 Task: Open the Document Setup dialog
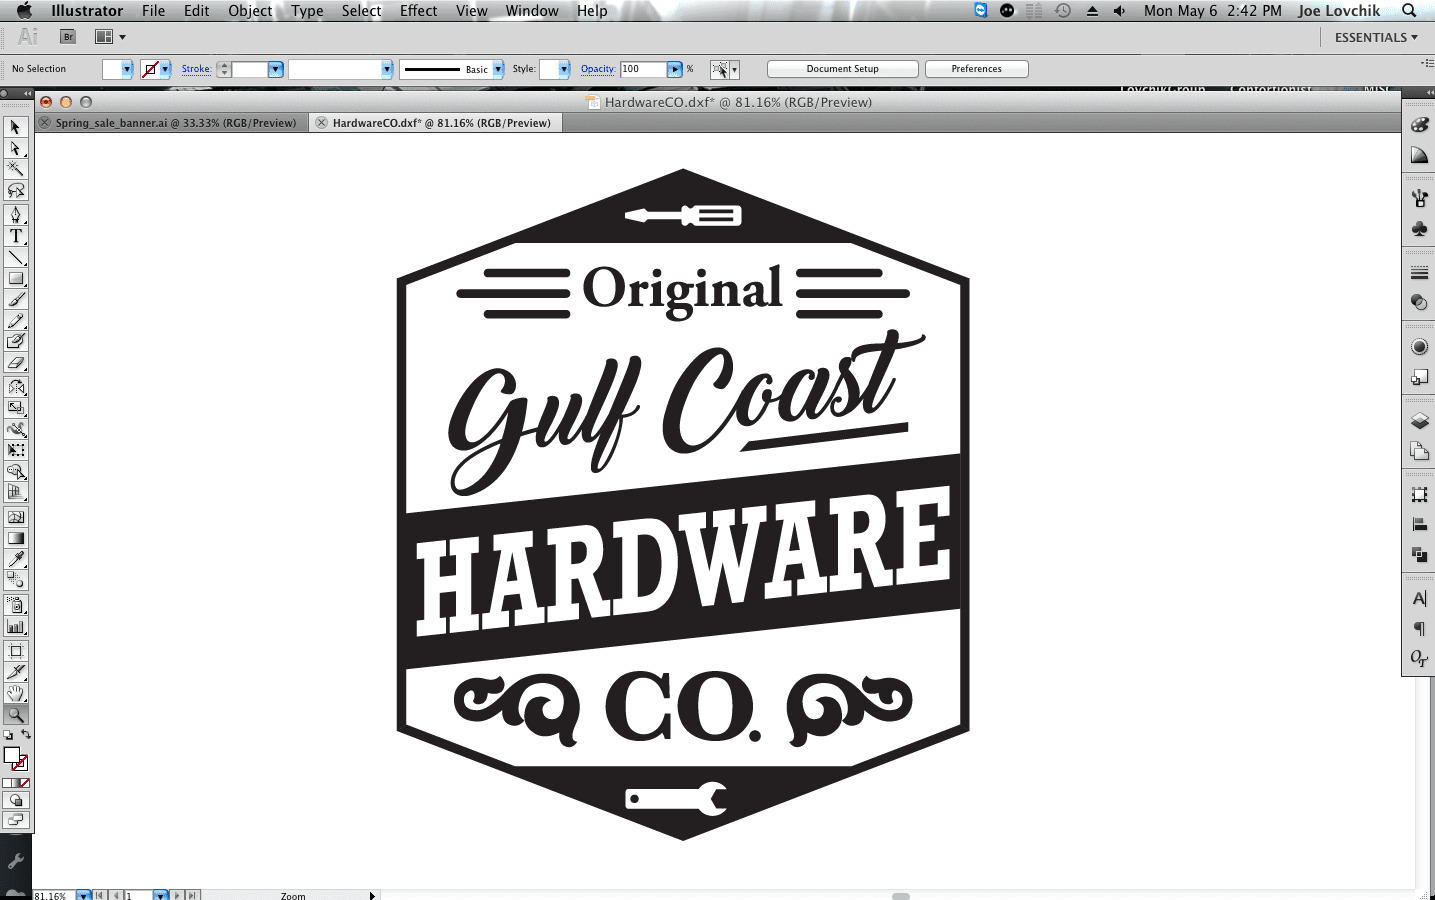click(842, 68)
